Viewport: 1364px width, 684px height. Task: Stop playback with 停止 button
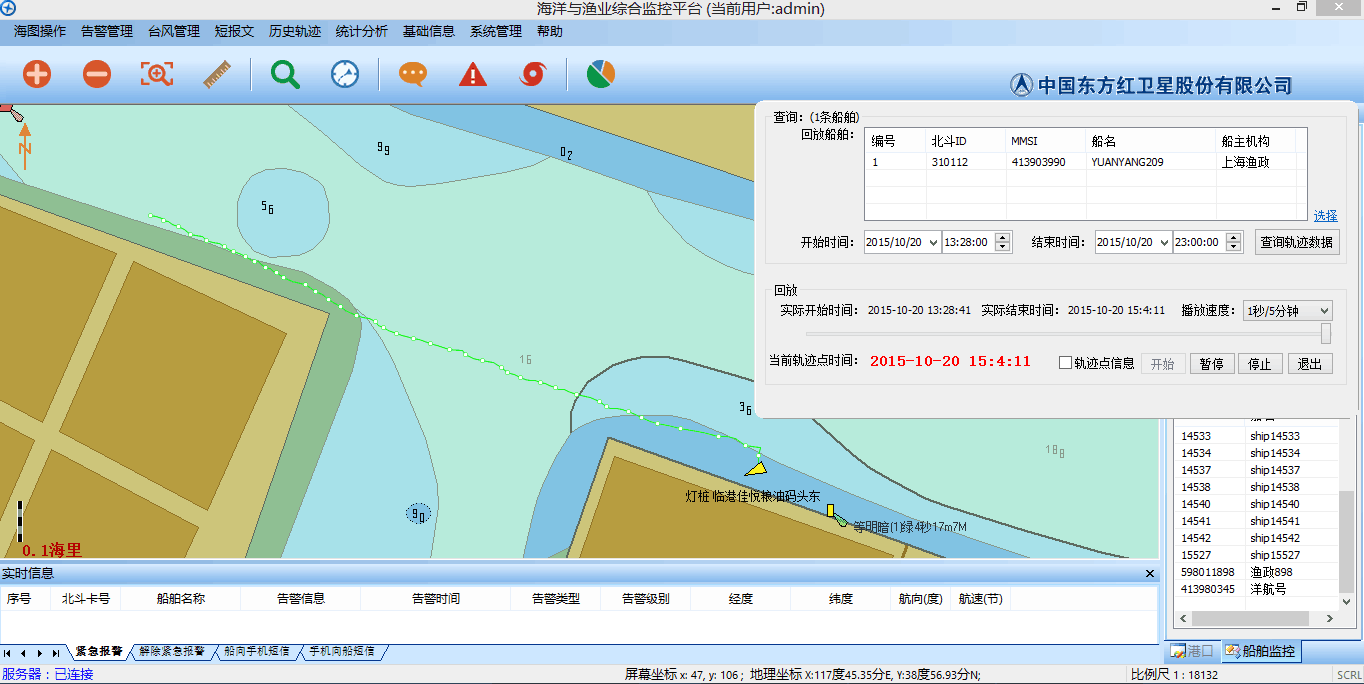1260,364
